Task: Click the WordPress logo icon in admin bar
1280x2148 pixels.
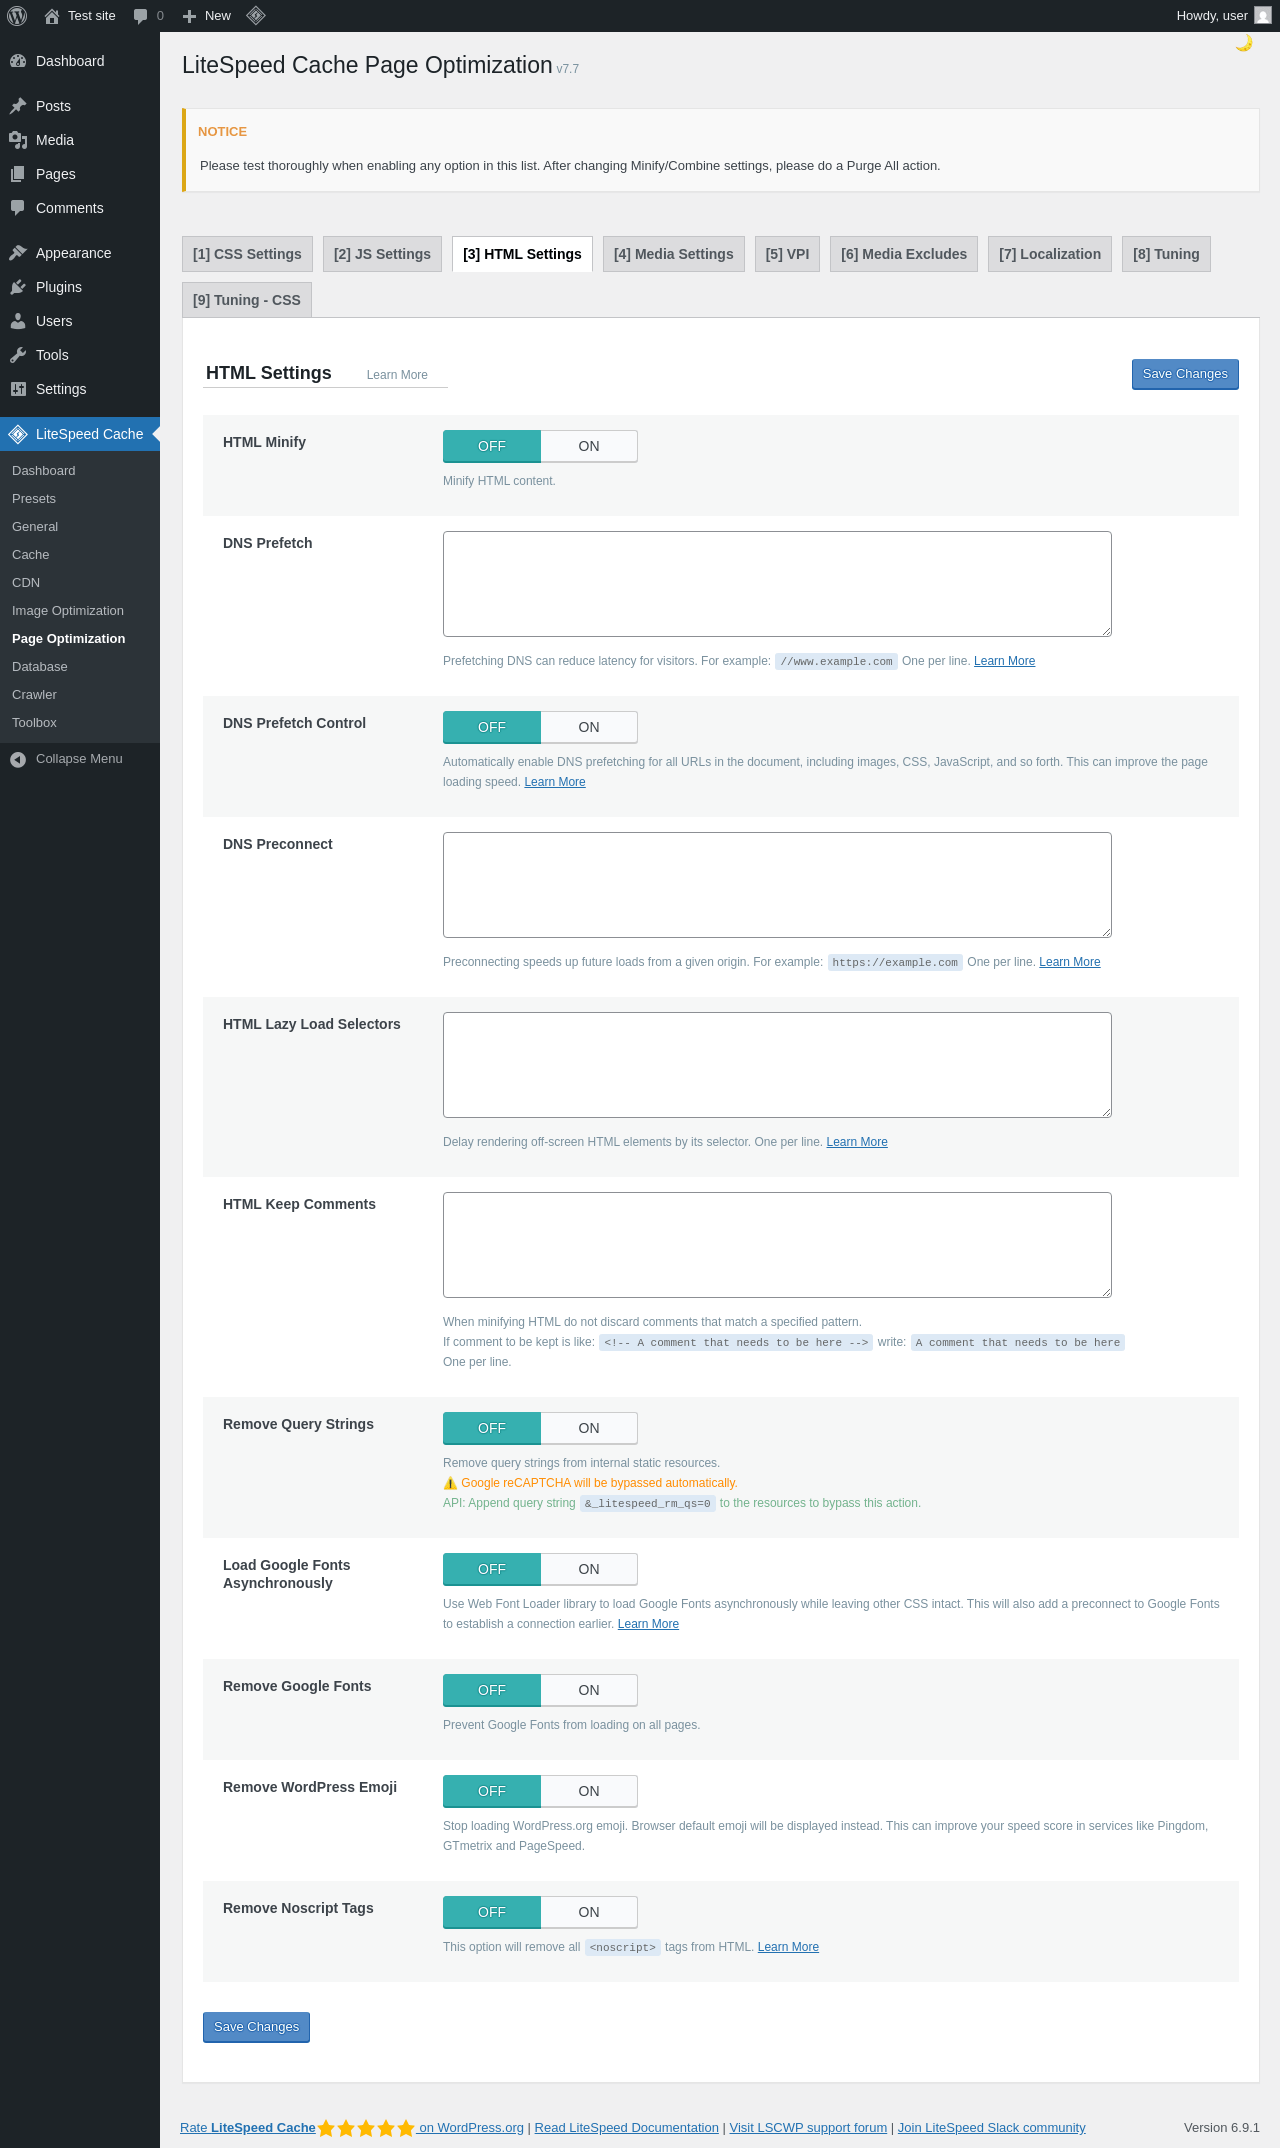Action: coord(17,16)
